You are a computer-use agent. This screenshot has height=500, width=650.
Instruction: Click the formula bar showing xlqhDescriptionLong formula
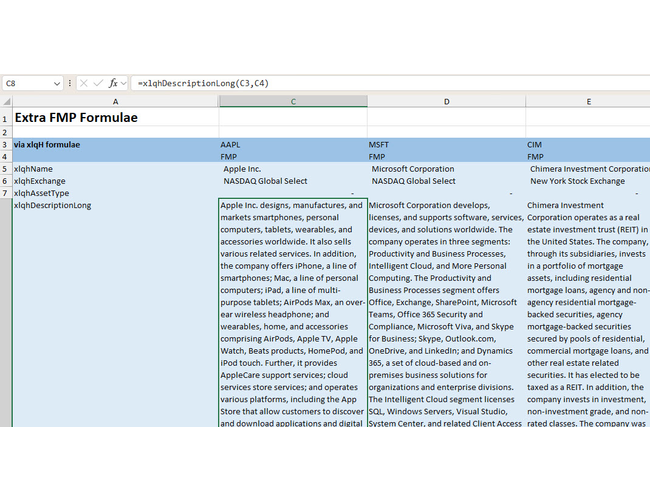pyautogui.click(x=390, y=83)
